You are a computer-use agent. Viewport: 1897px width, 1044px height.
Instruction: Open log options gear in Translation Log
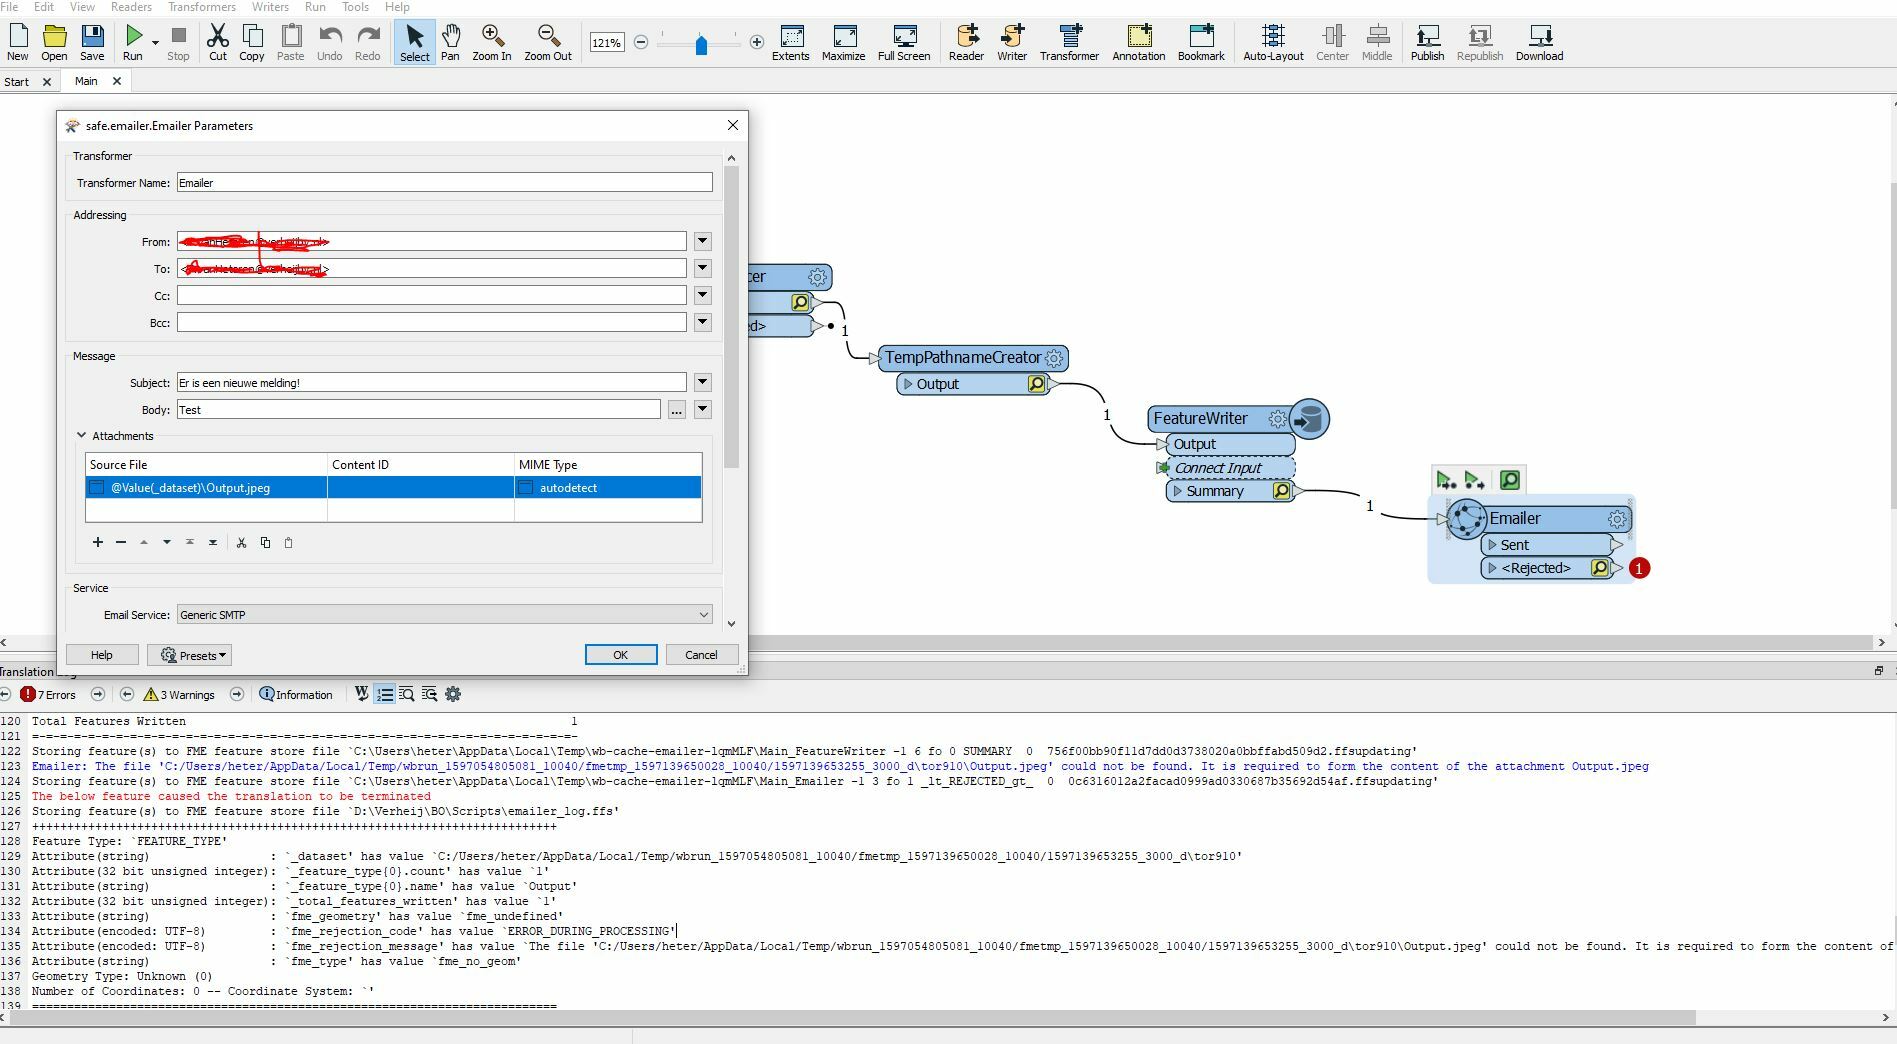tap(453, 694)
